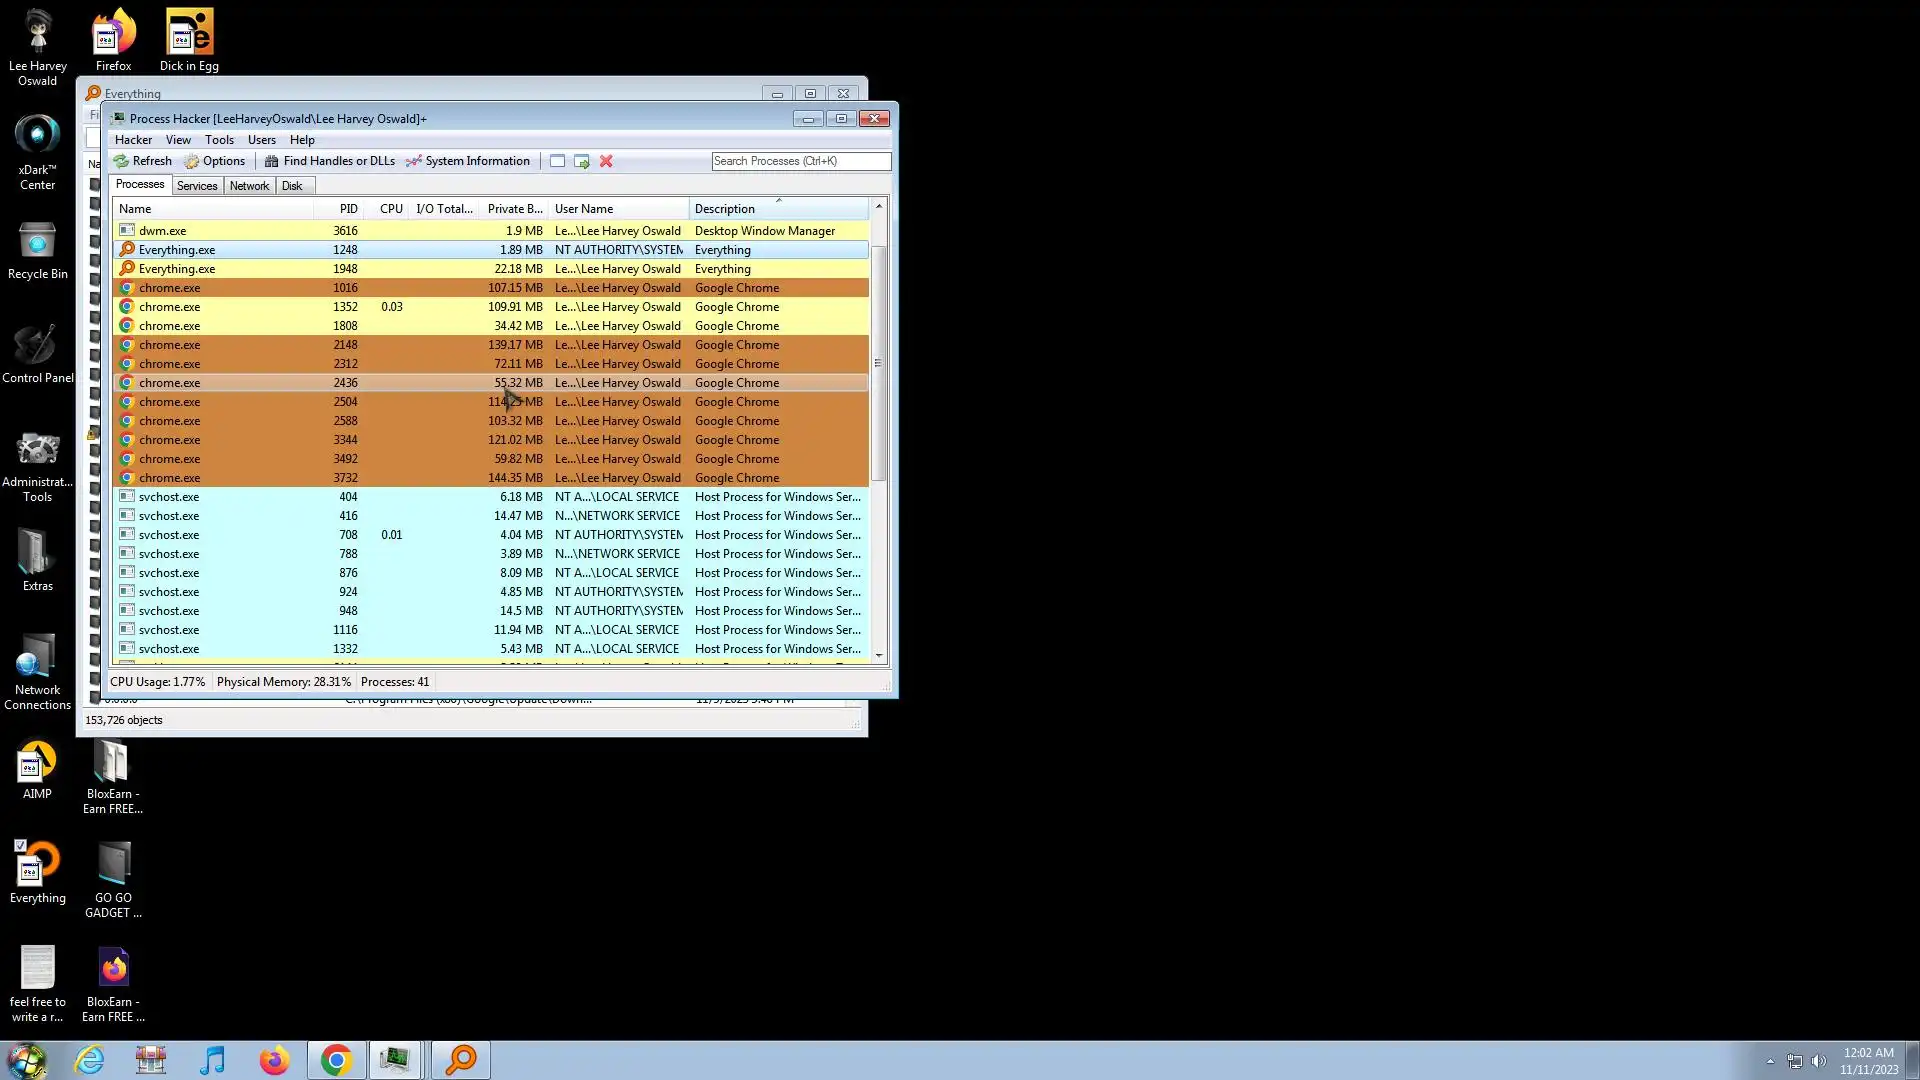Open Firefox from the taskbar
The width and height of the screenshot is (1920, 1080).
point(274,1060)
